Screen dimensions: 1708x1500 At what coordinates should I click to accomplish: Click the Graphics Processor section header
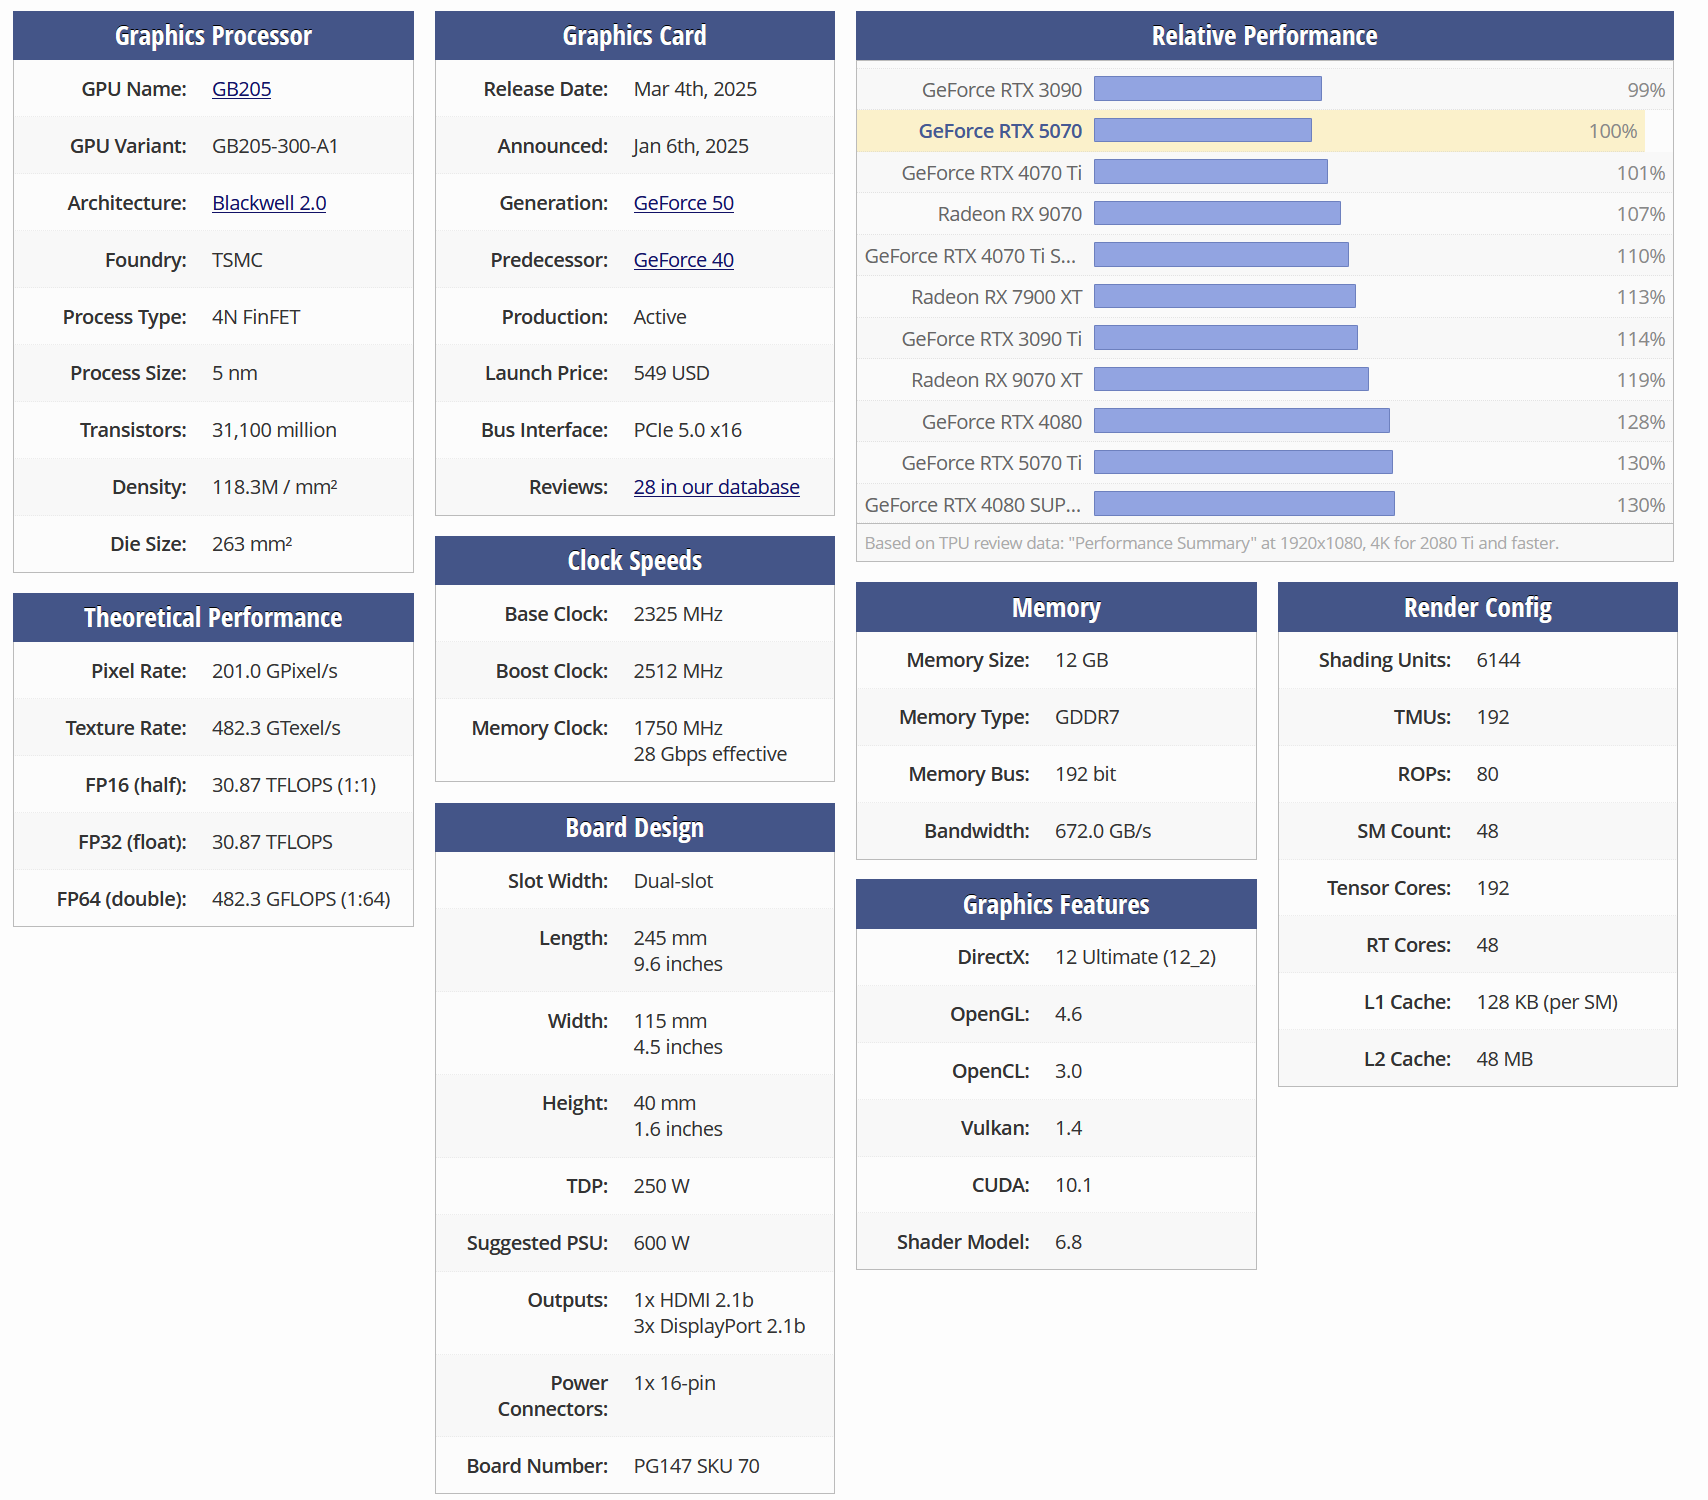213,36
